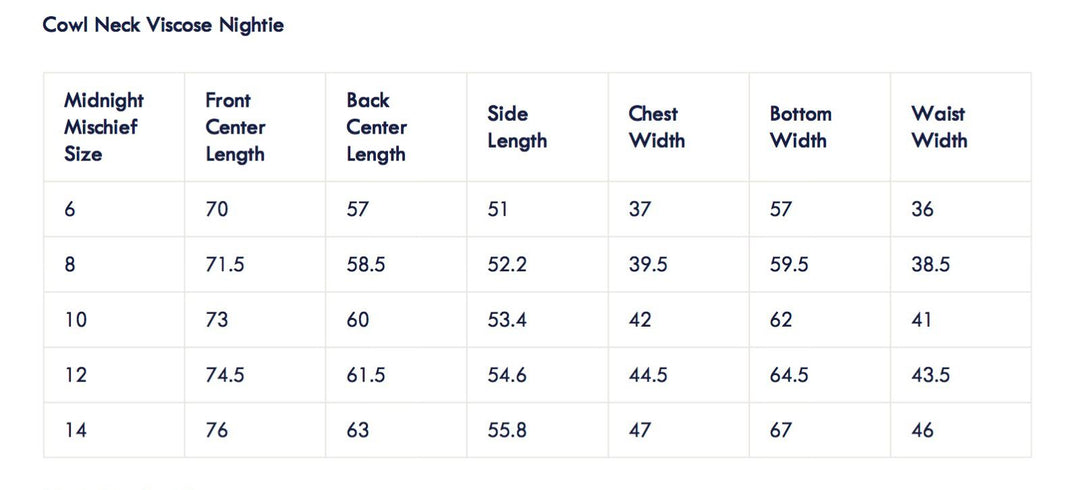Click the "Front Center Length" header cell
Viewport: 1080px width, 490px height.
(x=236, y=127)
